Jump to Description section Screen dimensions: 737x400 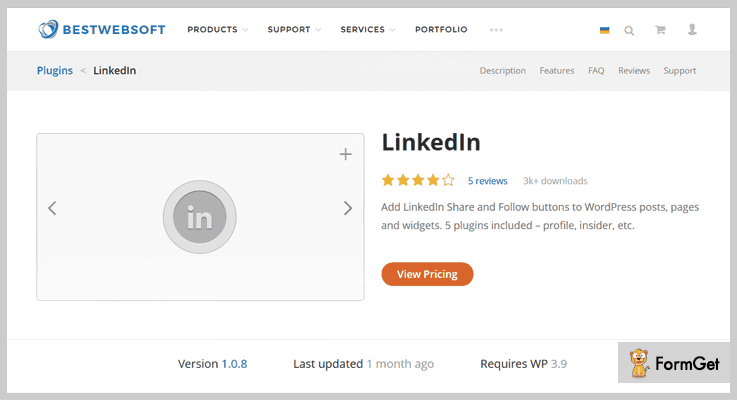(502, 71)
